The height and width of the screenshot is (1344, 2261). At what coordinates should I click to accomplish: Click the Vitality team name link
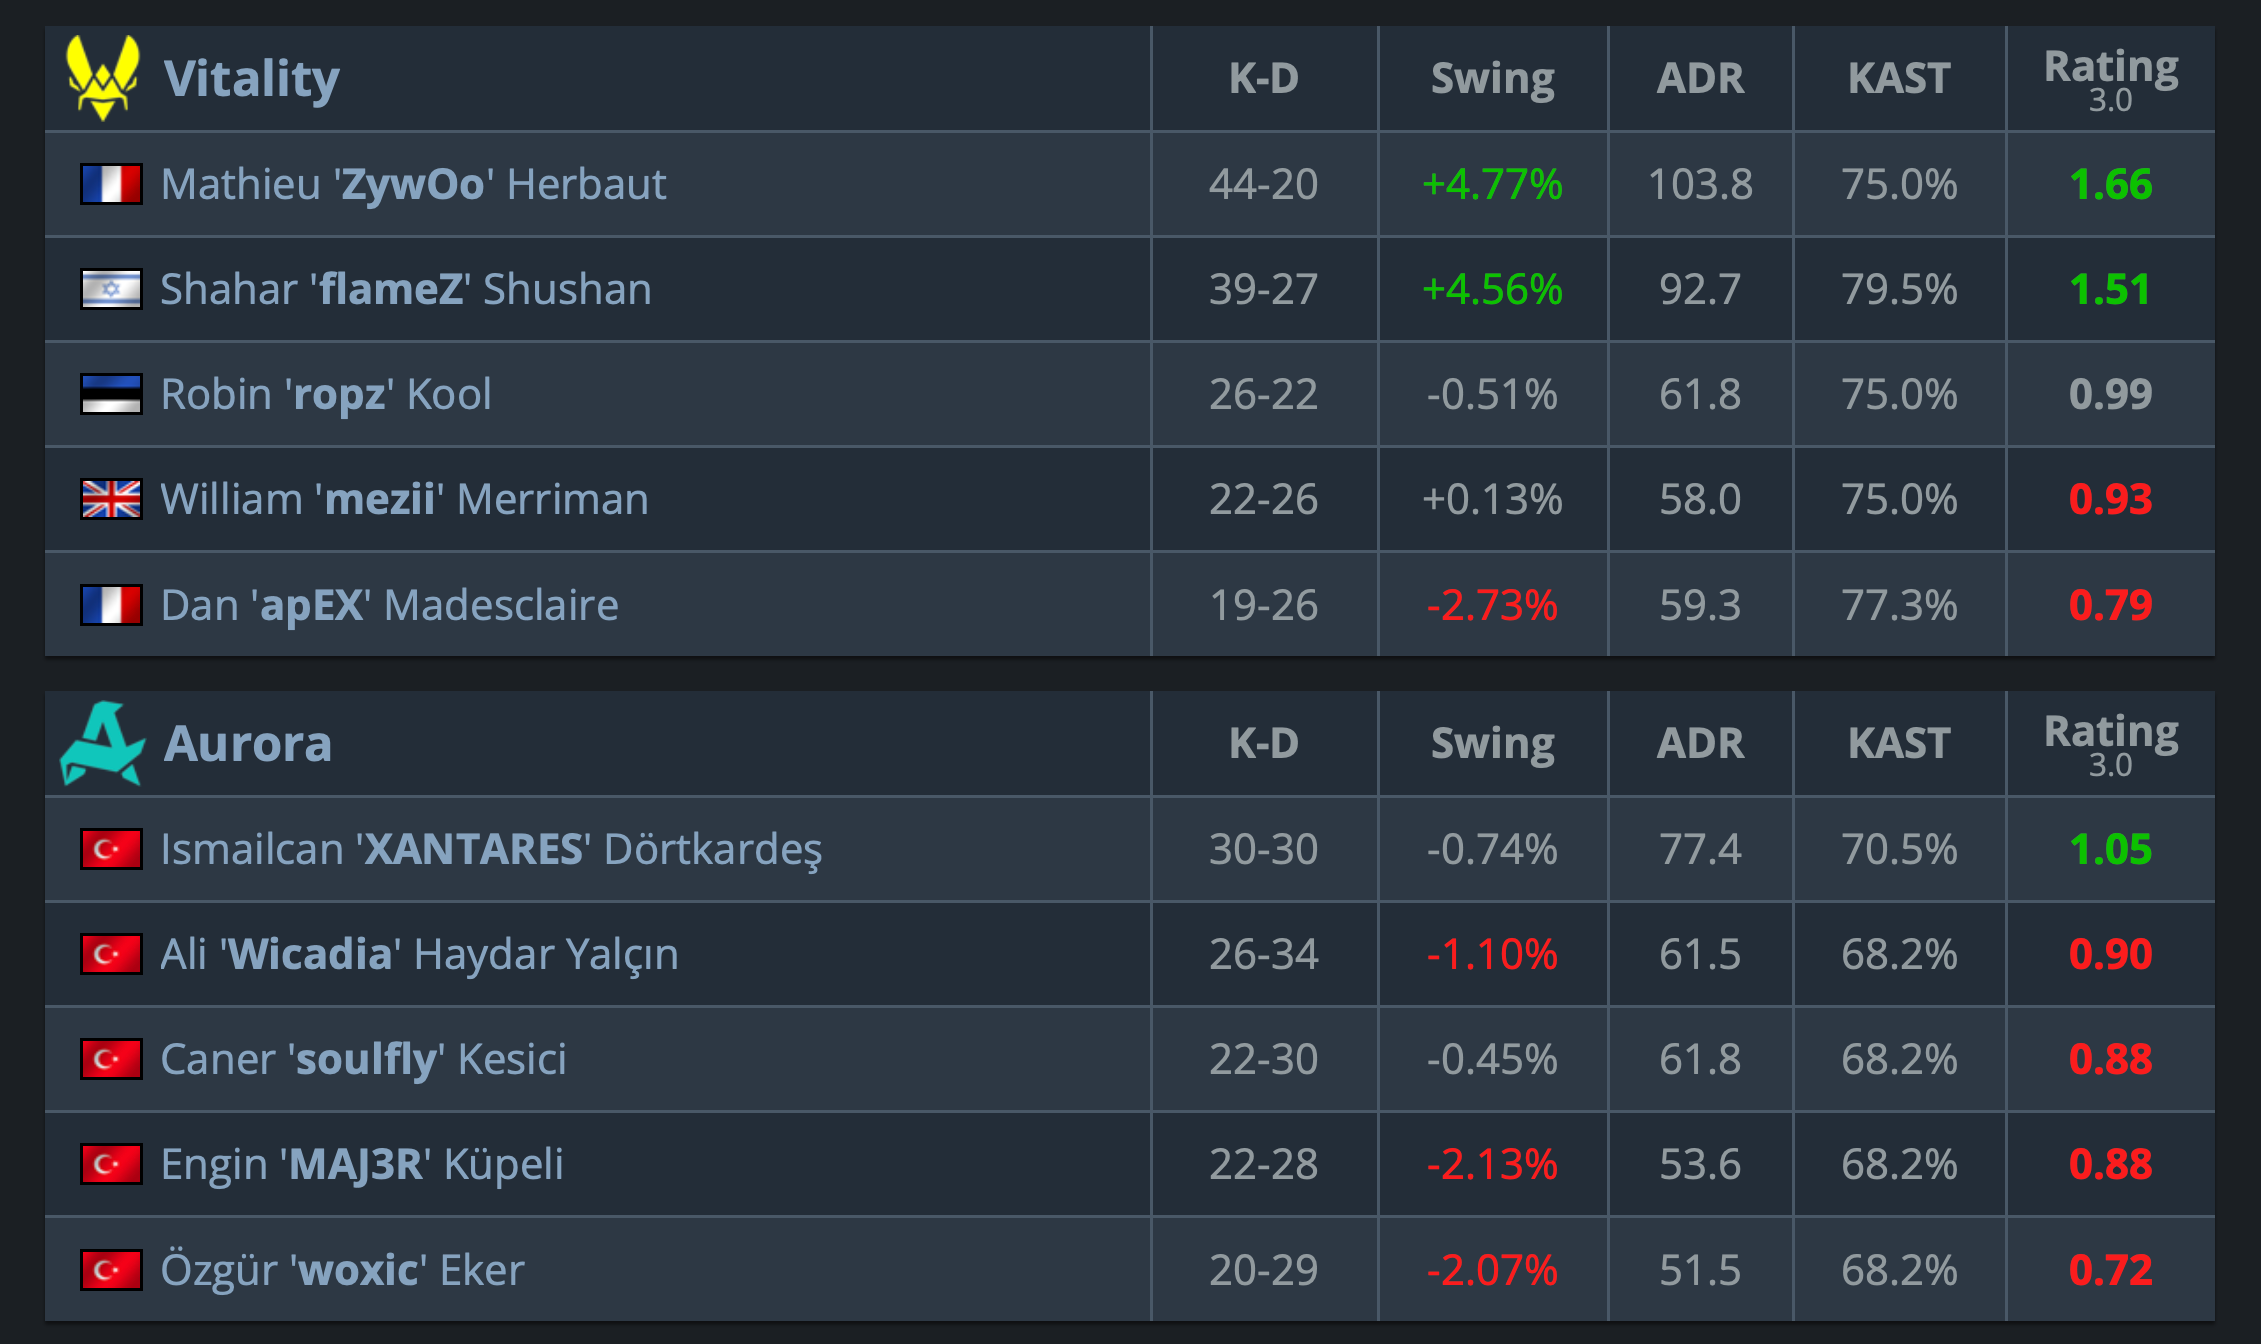(x=252, y=78)
